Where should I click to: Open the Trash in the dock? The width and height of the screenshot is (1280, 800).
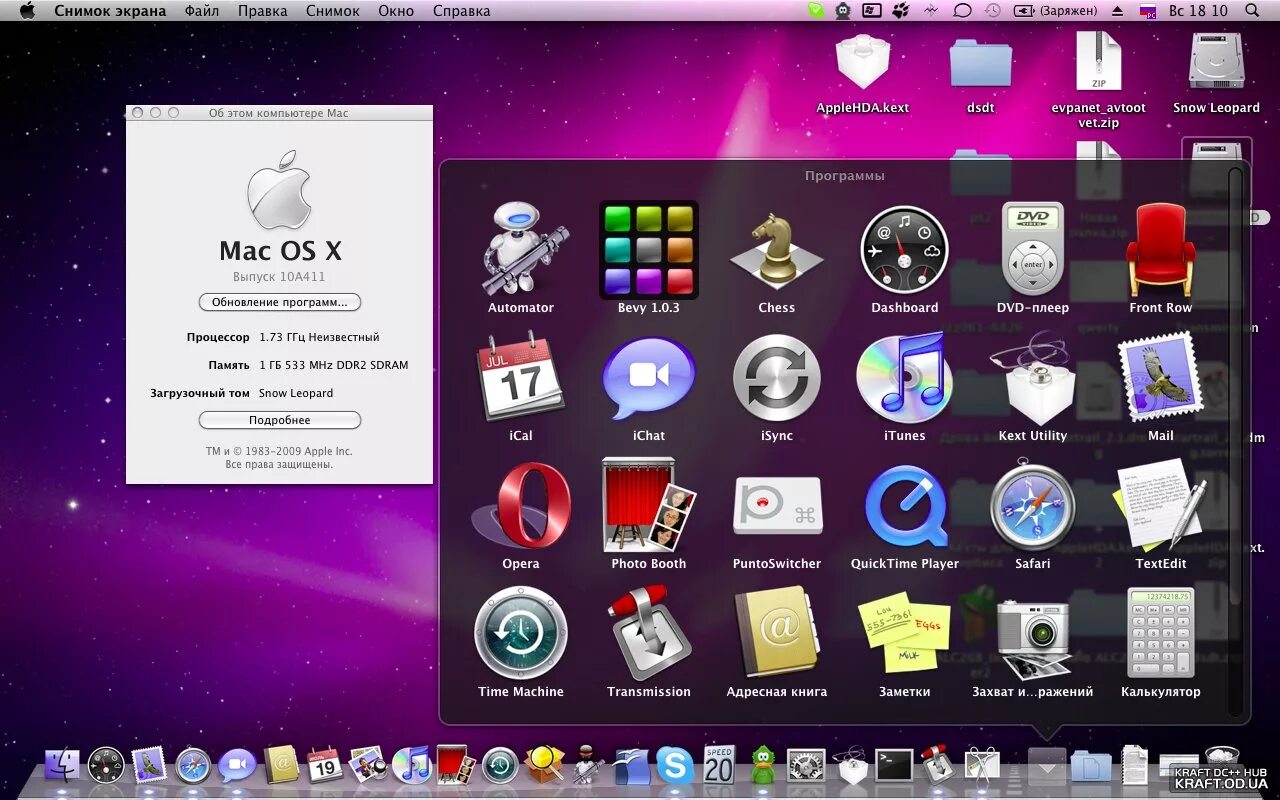(x=1222, y=765)
